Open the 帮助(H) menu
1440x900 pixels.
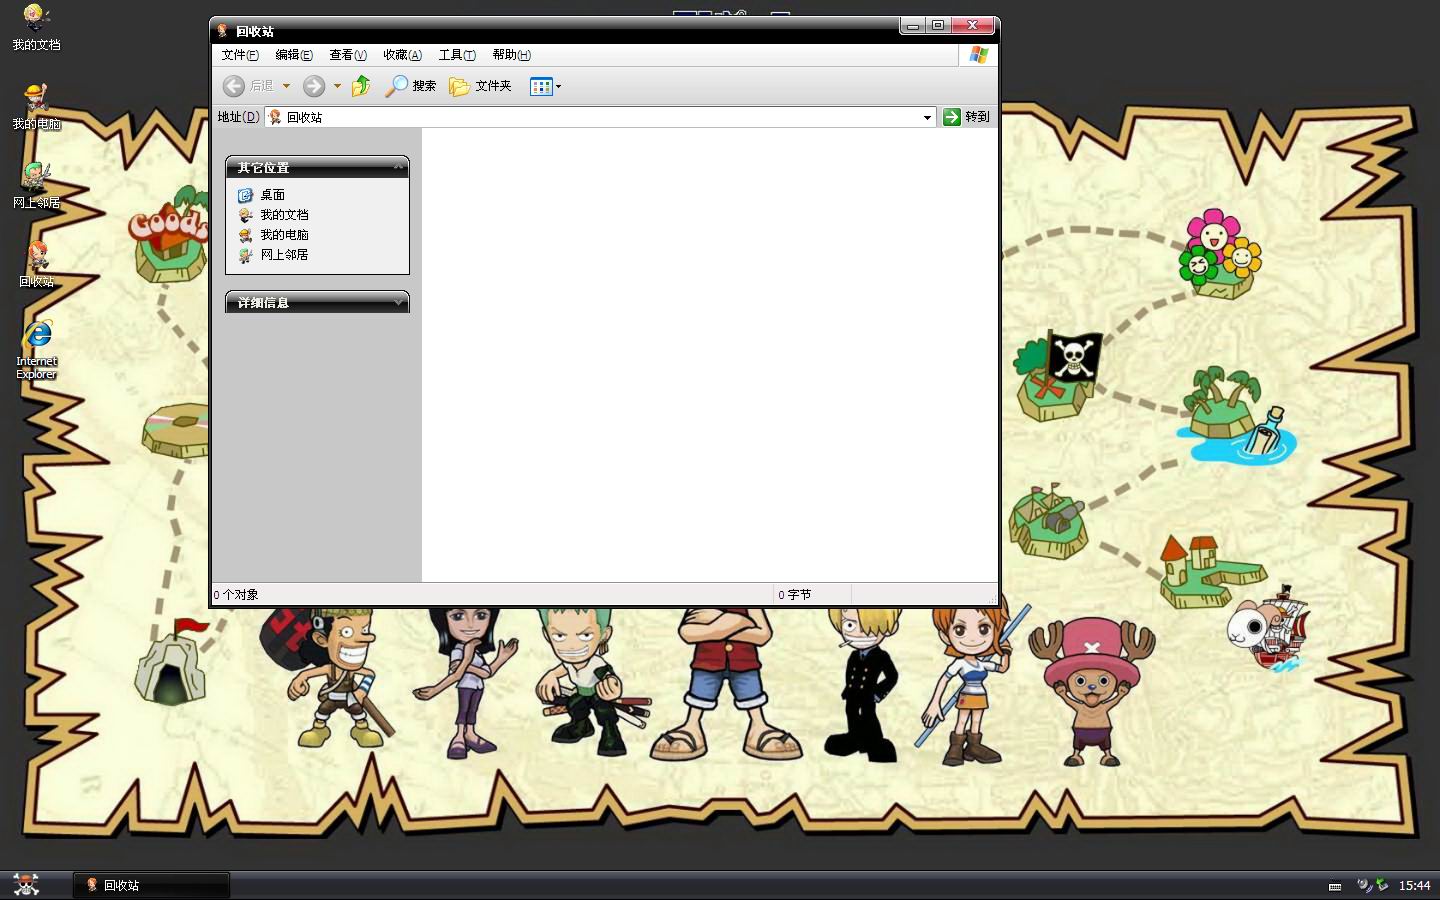(511, 55)
